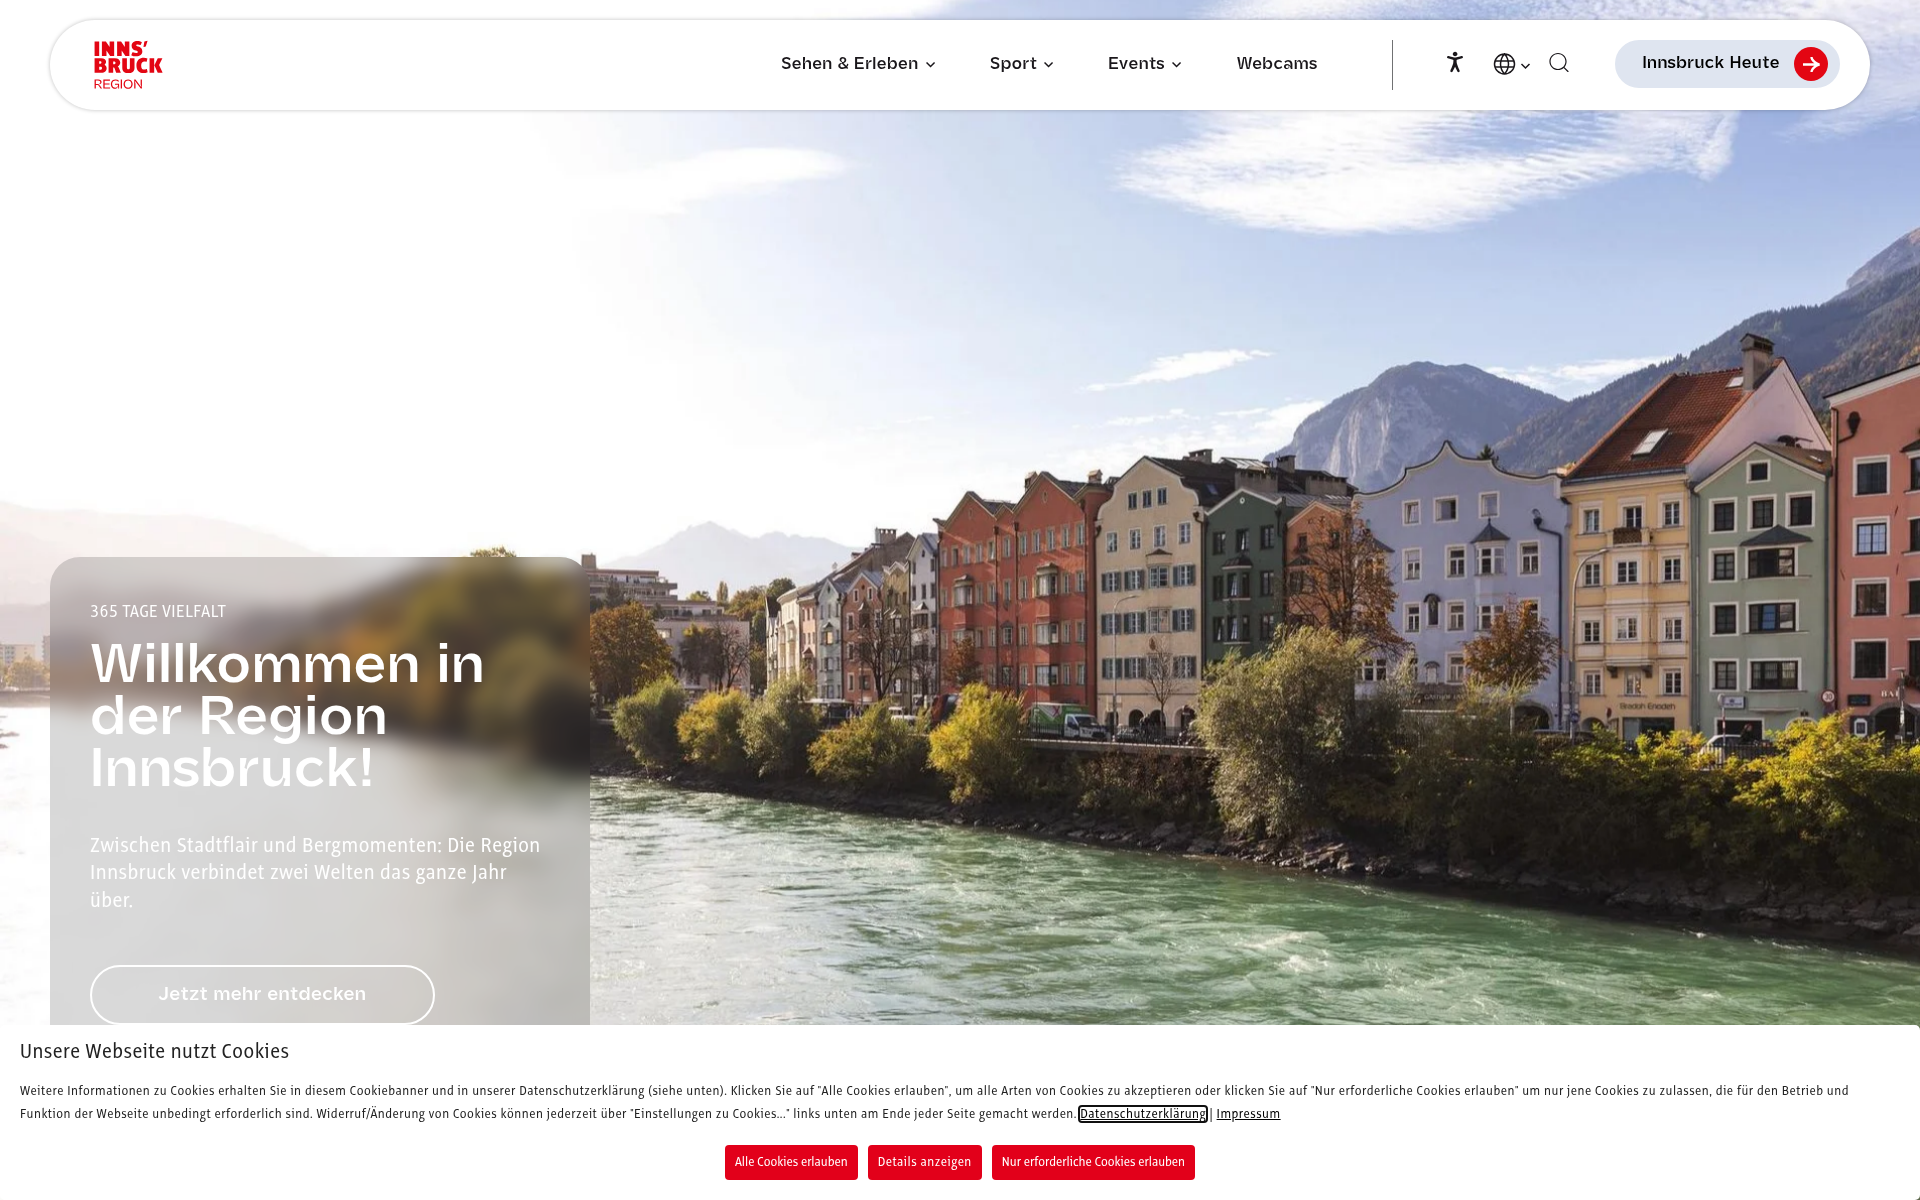Open the accessibility options icon

coord(1455,63)
